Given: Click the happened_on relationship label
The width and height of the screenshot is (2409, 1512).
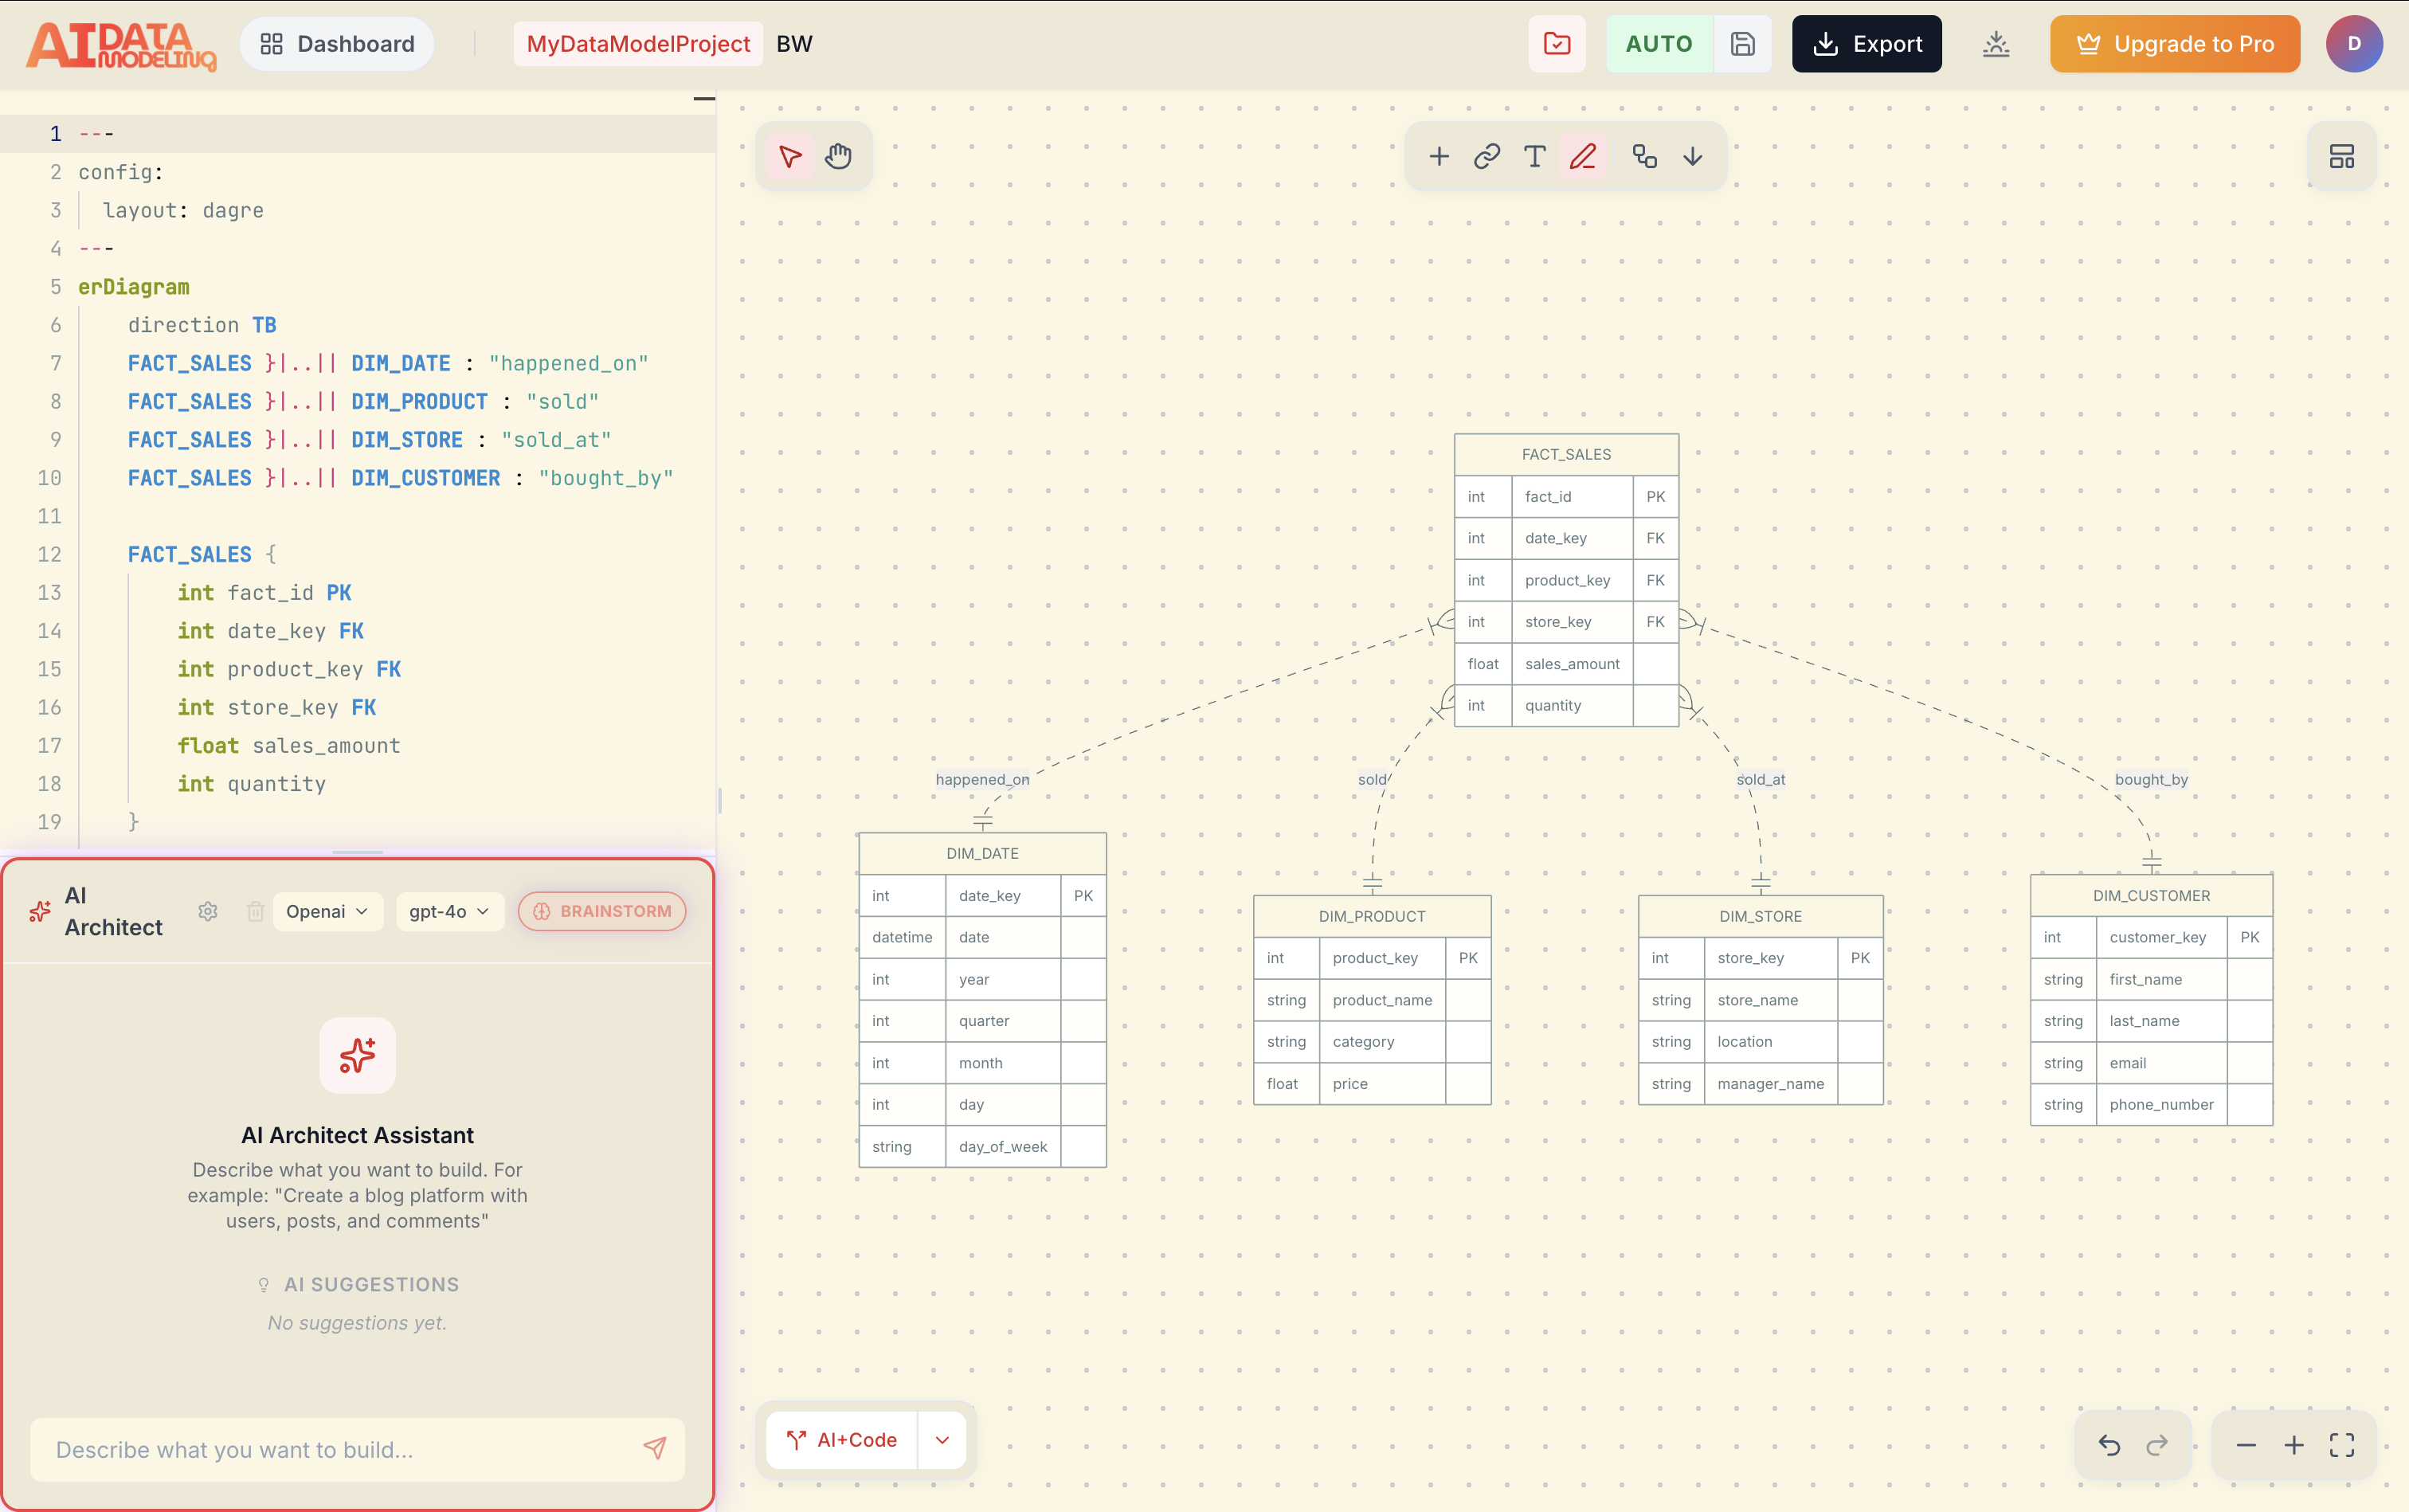Looking at the screenshot, I should tap(982, 779).
